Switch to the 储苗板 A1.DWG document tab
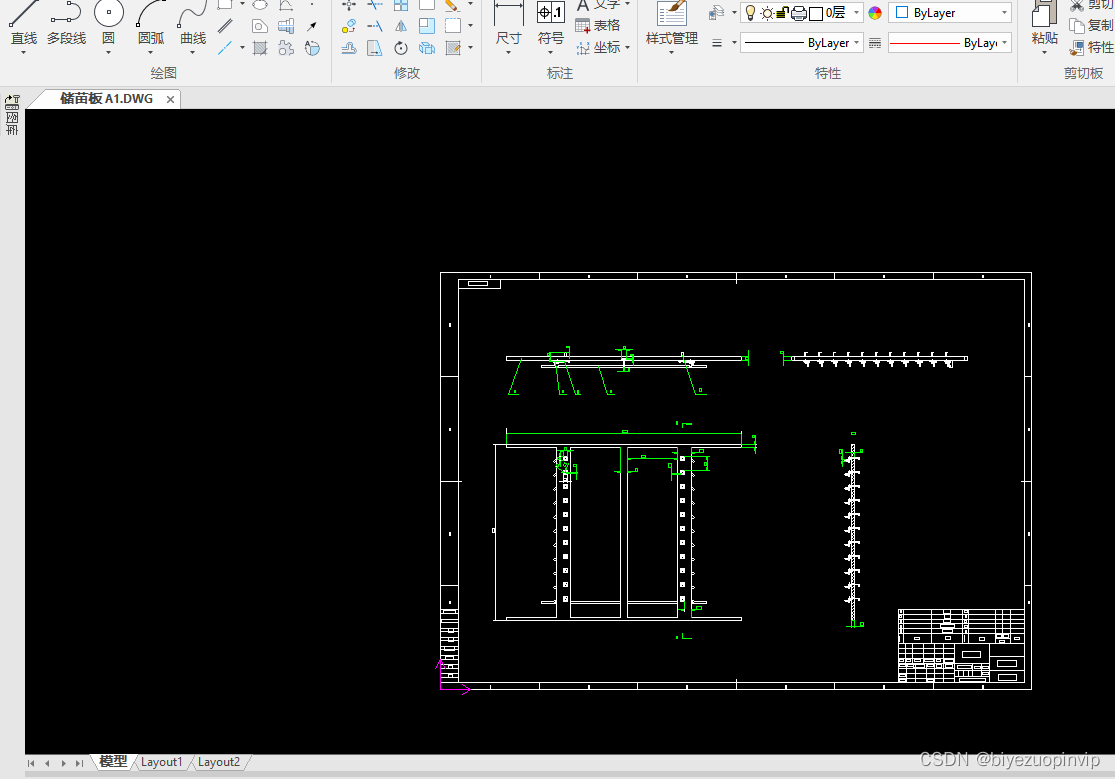This screenshot has height=779, width=1115. click(107, 99)
